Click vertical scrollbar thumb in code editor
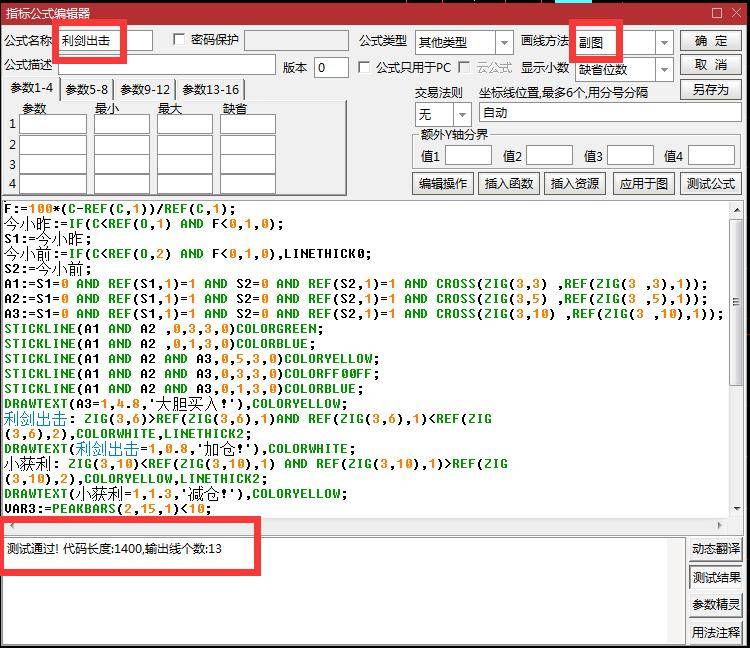This screenshot has width=750, height=648. (x=737, y=301)
